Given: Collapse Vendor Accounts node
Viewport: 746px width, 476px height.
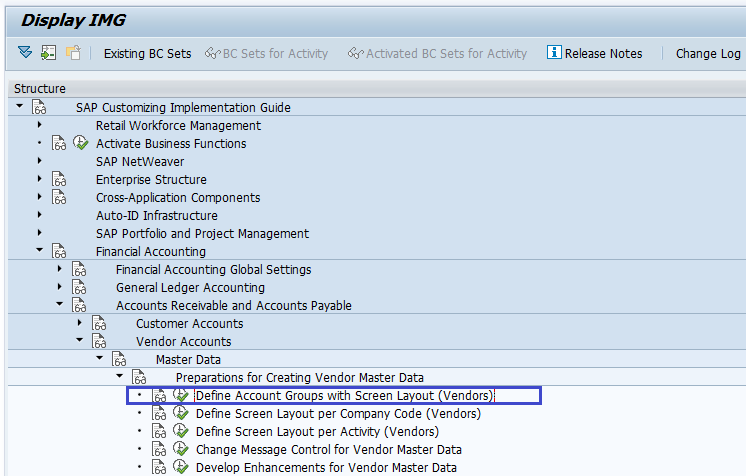Looking at the screenshot, I should pos(79,340).
